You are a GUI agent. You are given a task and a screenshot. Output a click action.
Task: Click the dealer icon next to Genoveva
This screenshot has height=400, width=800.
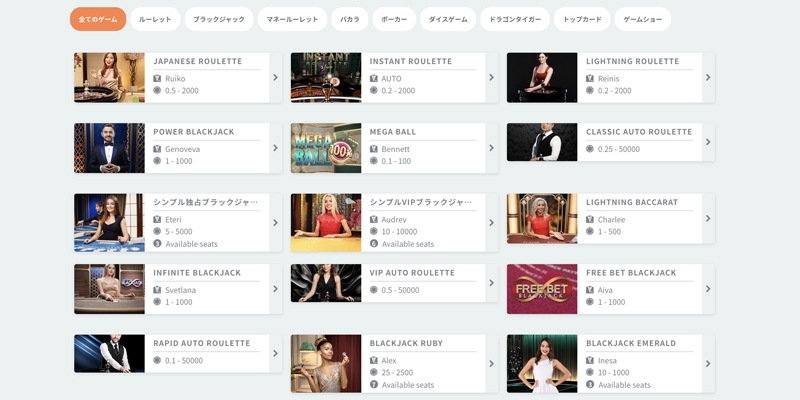pyautogui.click(x=157, y=149)
